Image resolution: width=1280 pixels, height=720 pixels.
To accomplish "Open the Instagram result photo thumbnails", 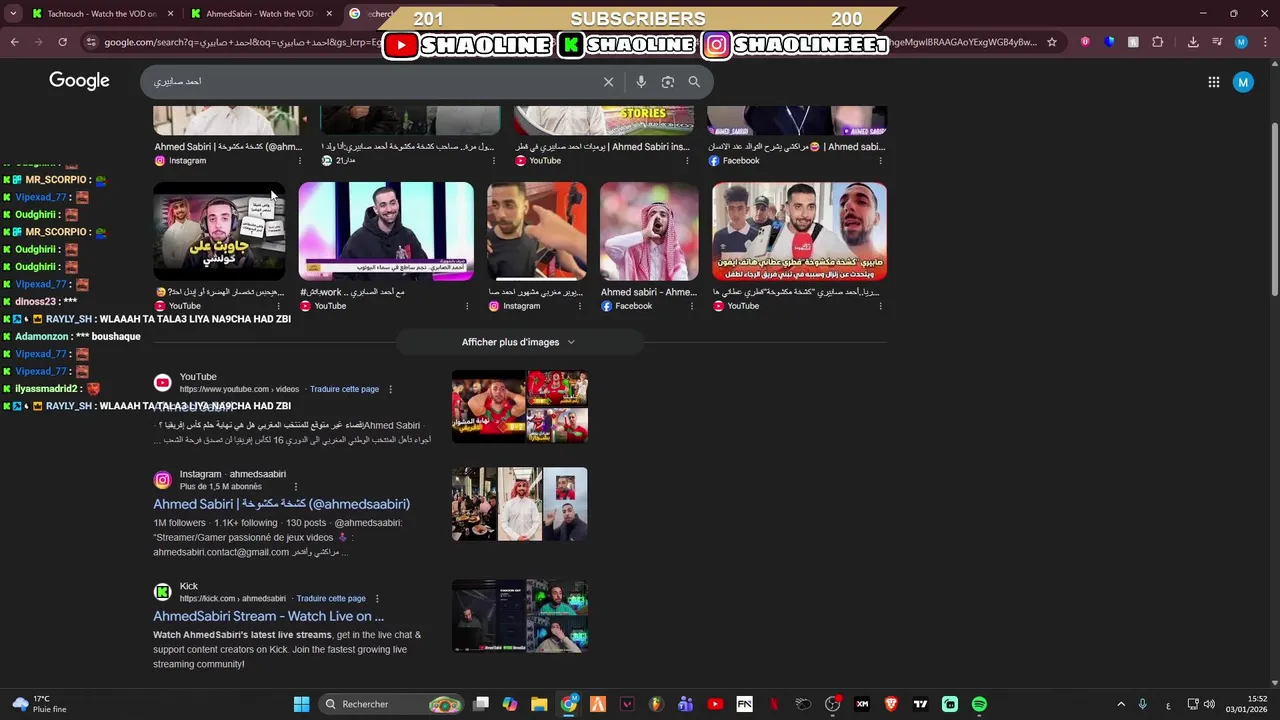I will point(520,504).
